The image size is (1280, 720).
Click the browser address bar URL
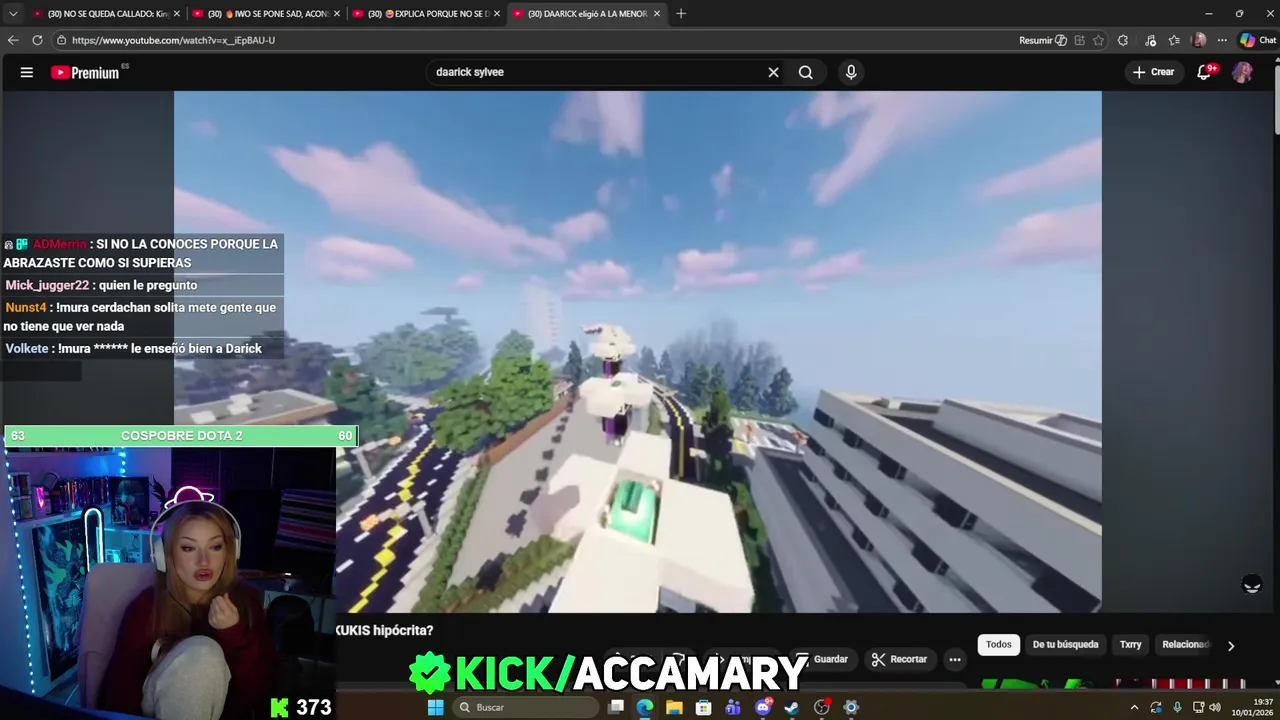[173, 40]
